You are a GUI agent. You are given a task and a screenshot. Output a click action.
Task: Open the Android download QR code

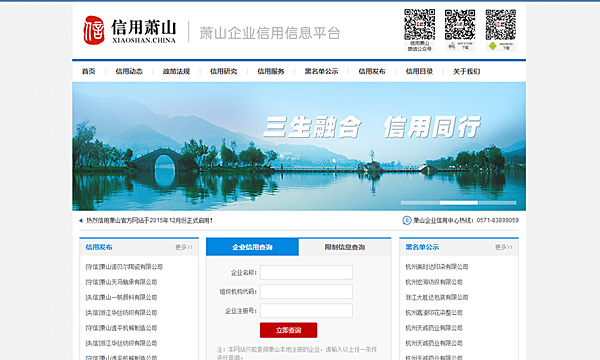click(x=501, y=24)
